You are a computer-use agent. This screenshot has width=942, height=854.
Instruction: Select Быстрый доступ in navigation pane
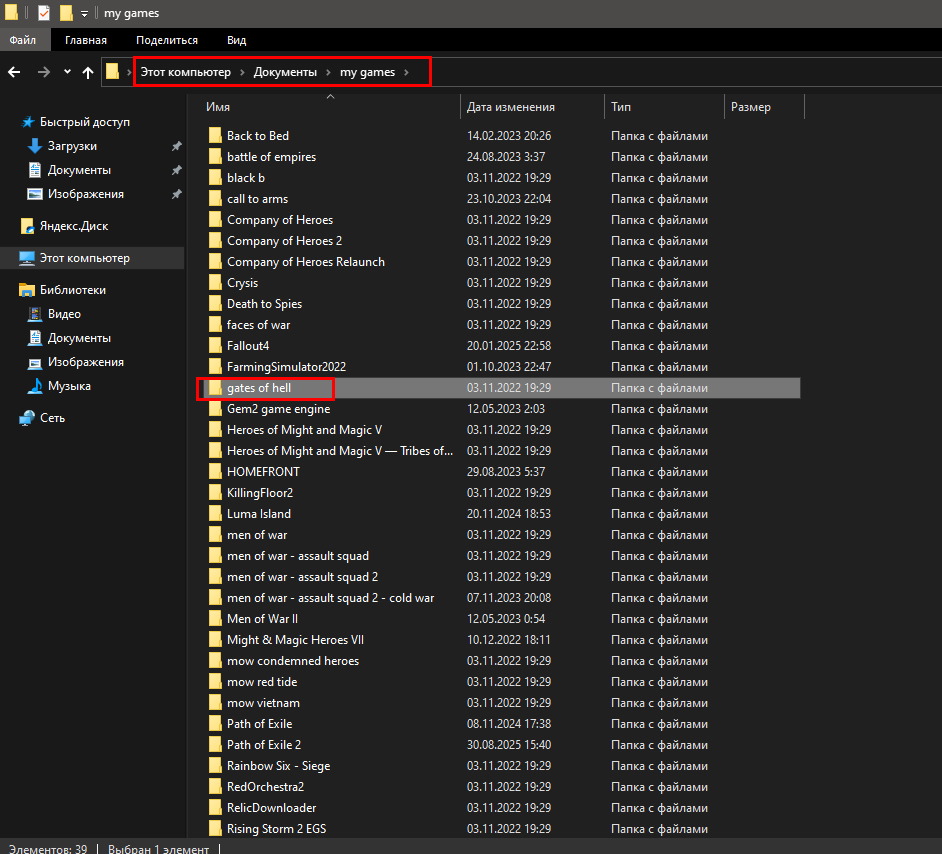coord(85,122)
